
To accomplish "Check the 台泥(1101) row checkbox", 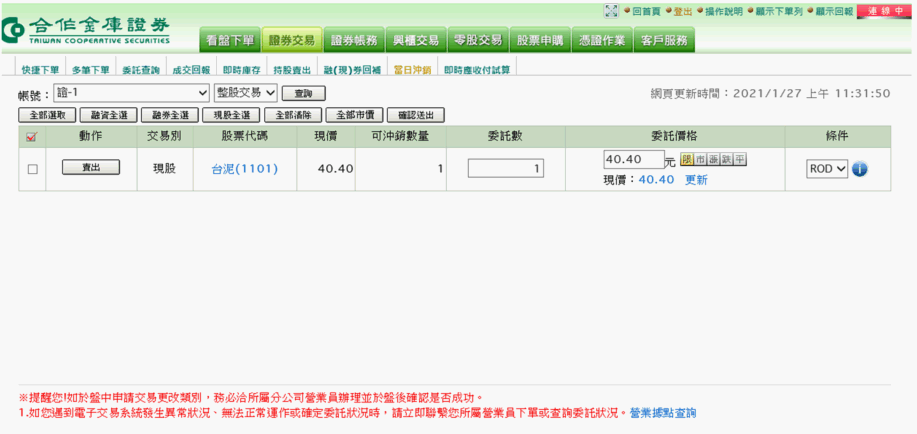I will 33,169.
